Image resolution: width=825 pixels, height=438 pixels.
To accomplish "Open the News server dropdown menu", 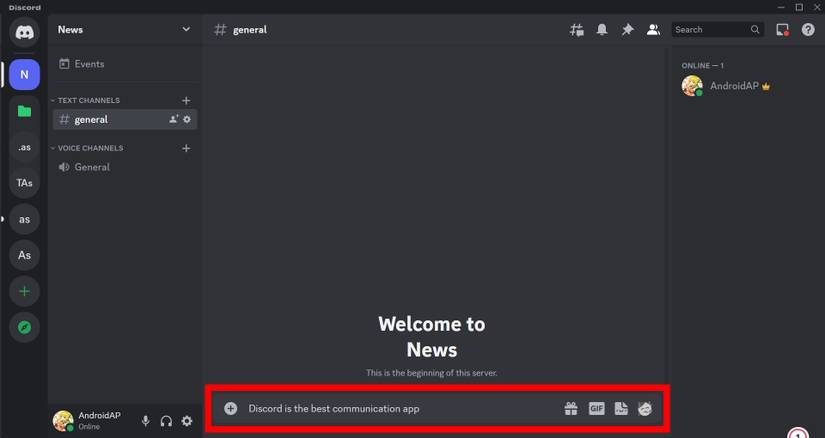I will tap(185, 30).
